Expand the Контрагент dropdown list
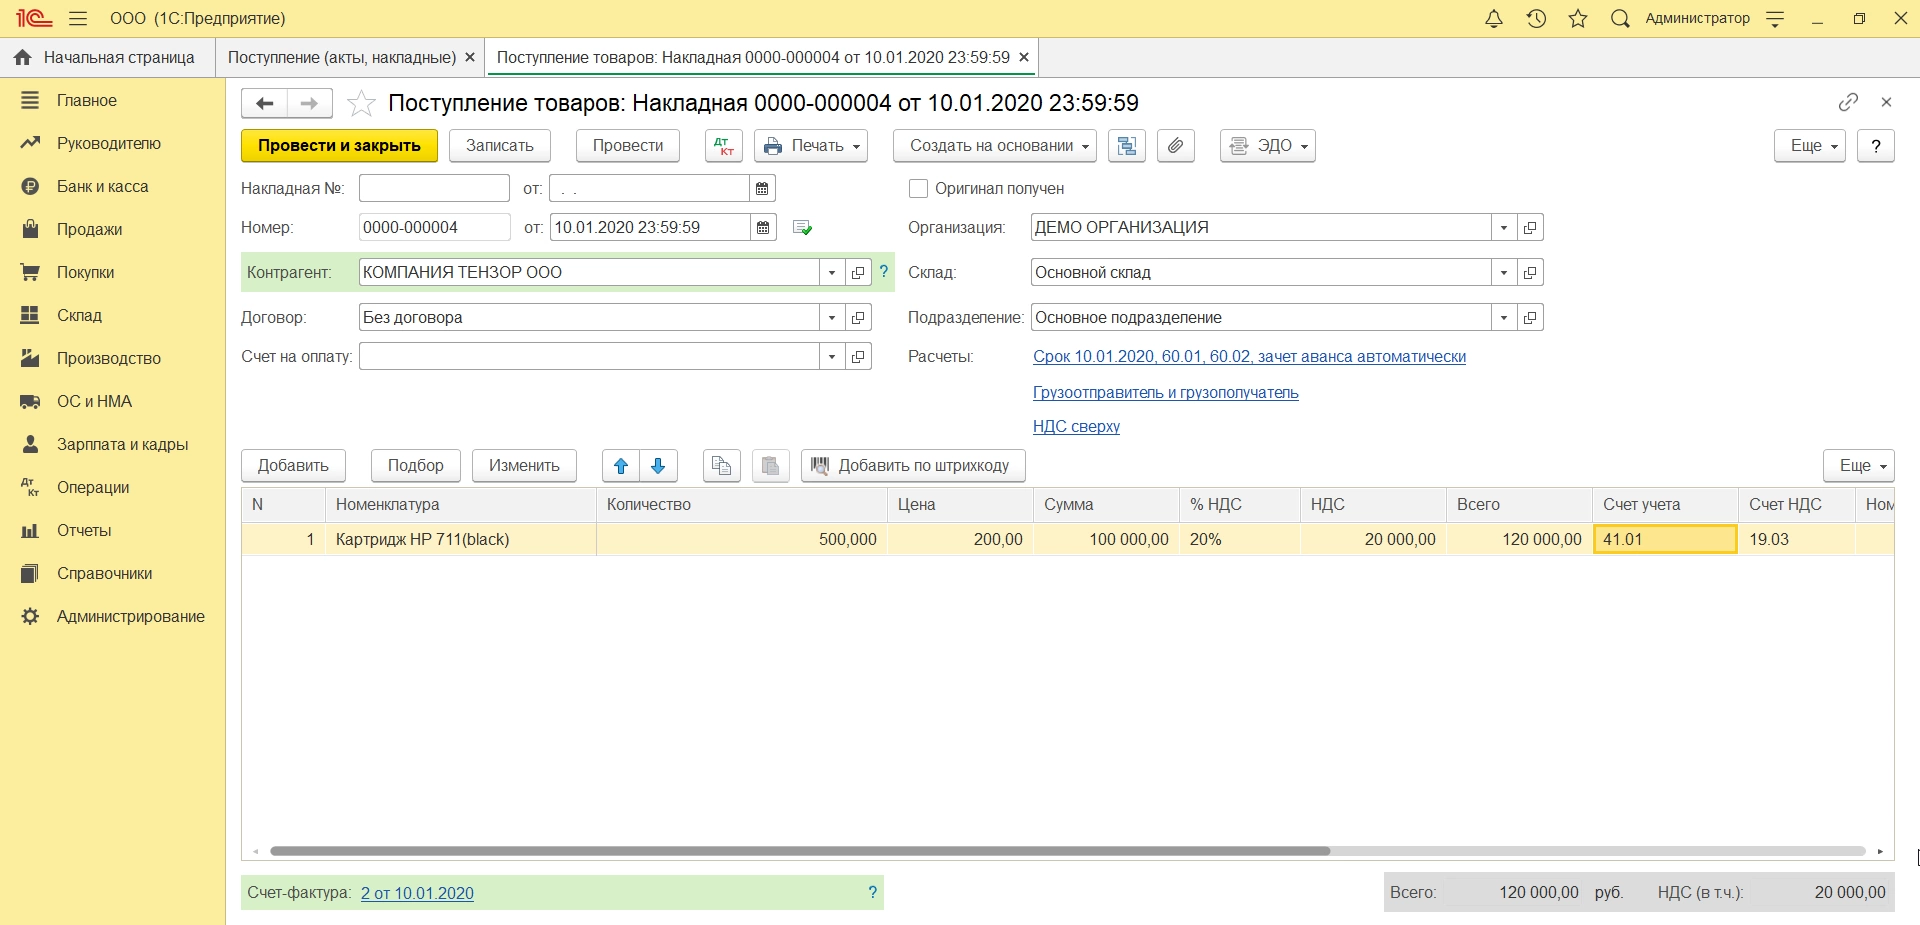This screenshot has height=925, width=1920. [x=832, y=273]
